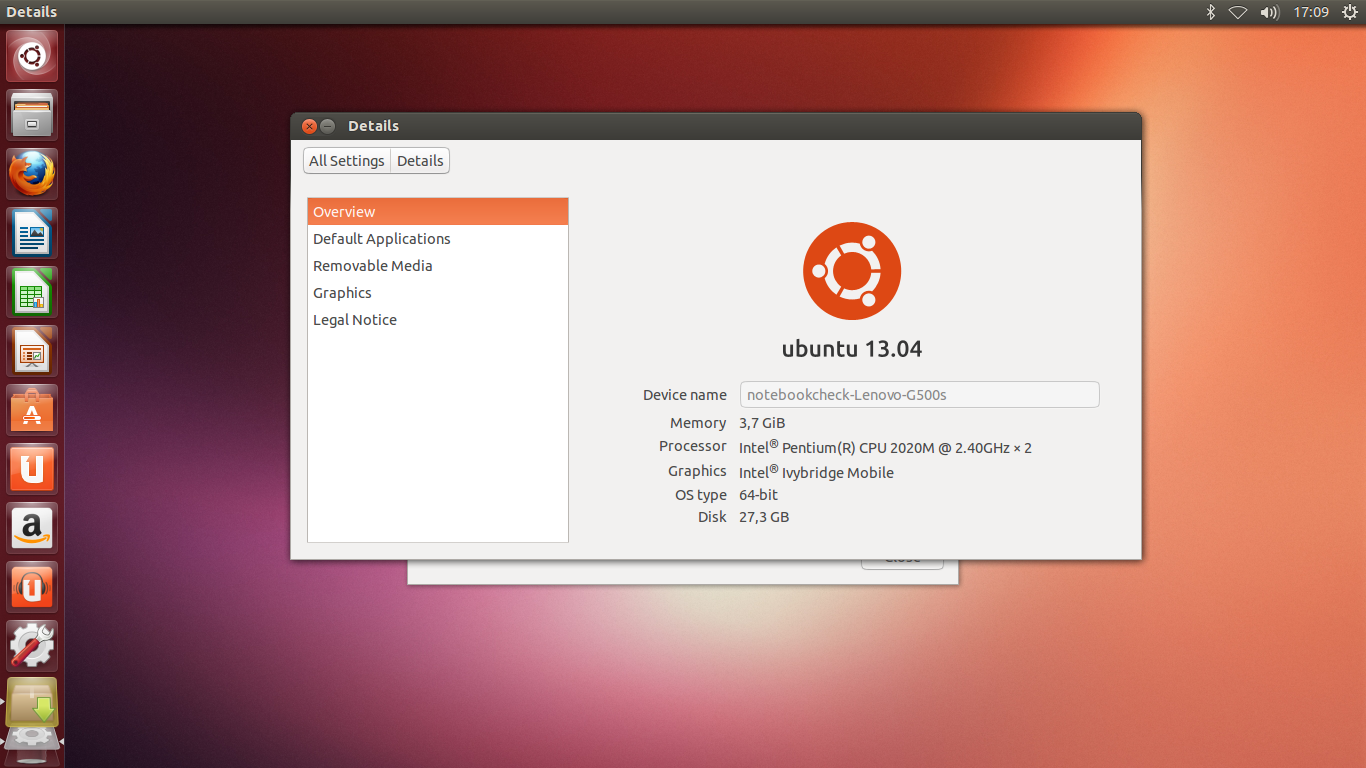
Task: Open LibreOffice Calc spreadsheet app
Action: coord(32,292)
